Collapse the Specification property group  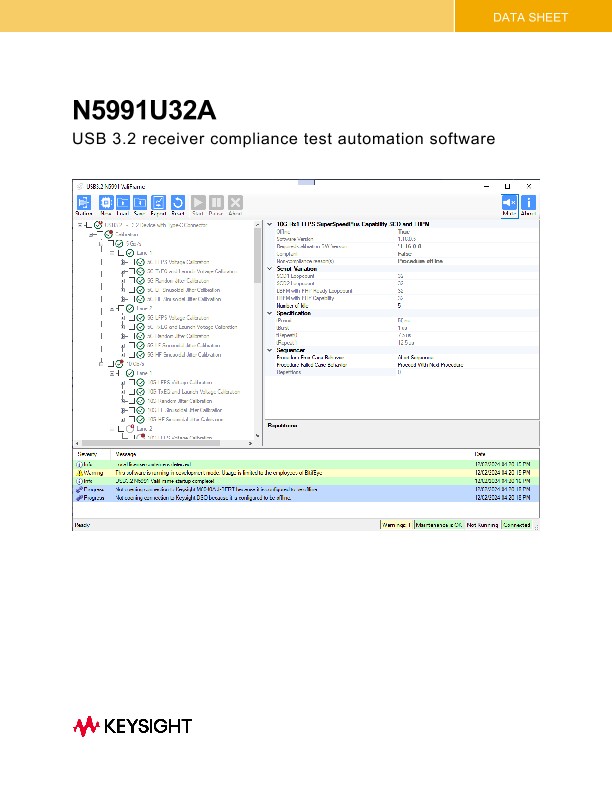click(270, 313)
